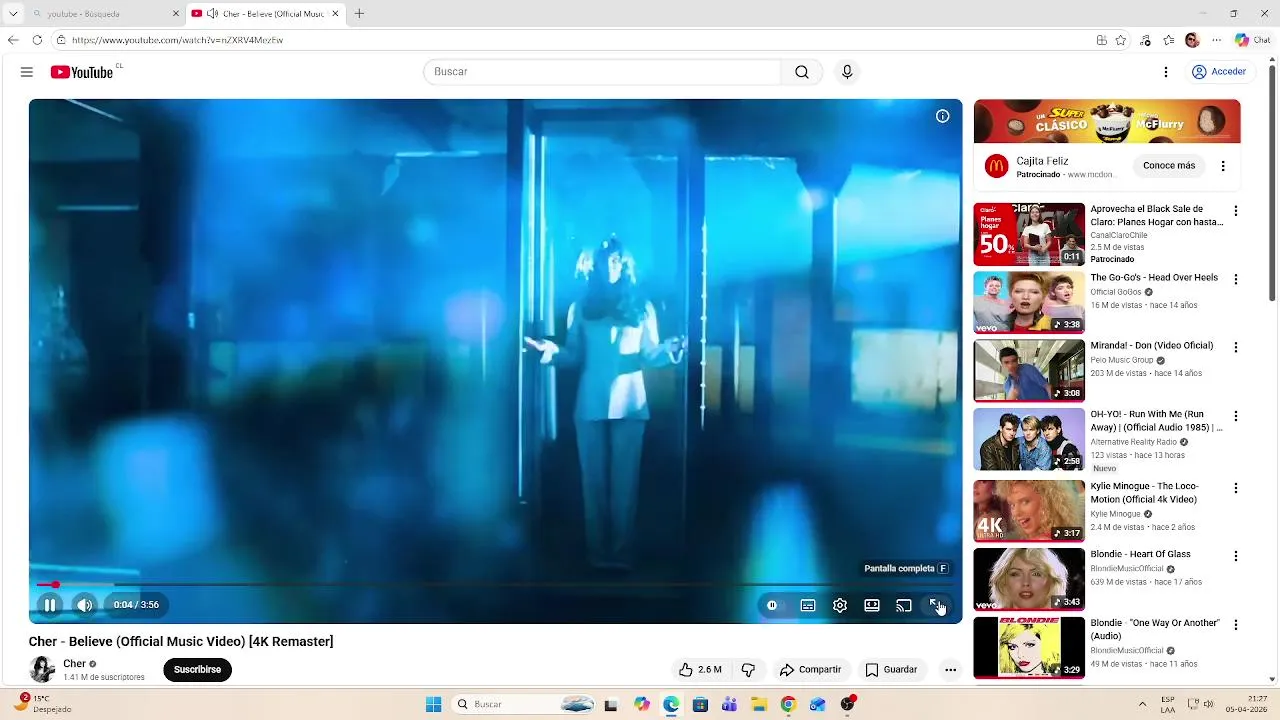The image size is (1280, 720).
Task: Open the tab actions dropdown in Edge
Action: tap(13, 13)
